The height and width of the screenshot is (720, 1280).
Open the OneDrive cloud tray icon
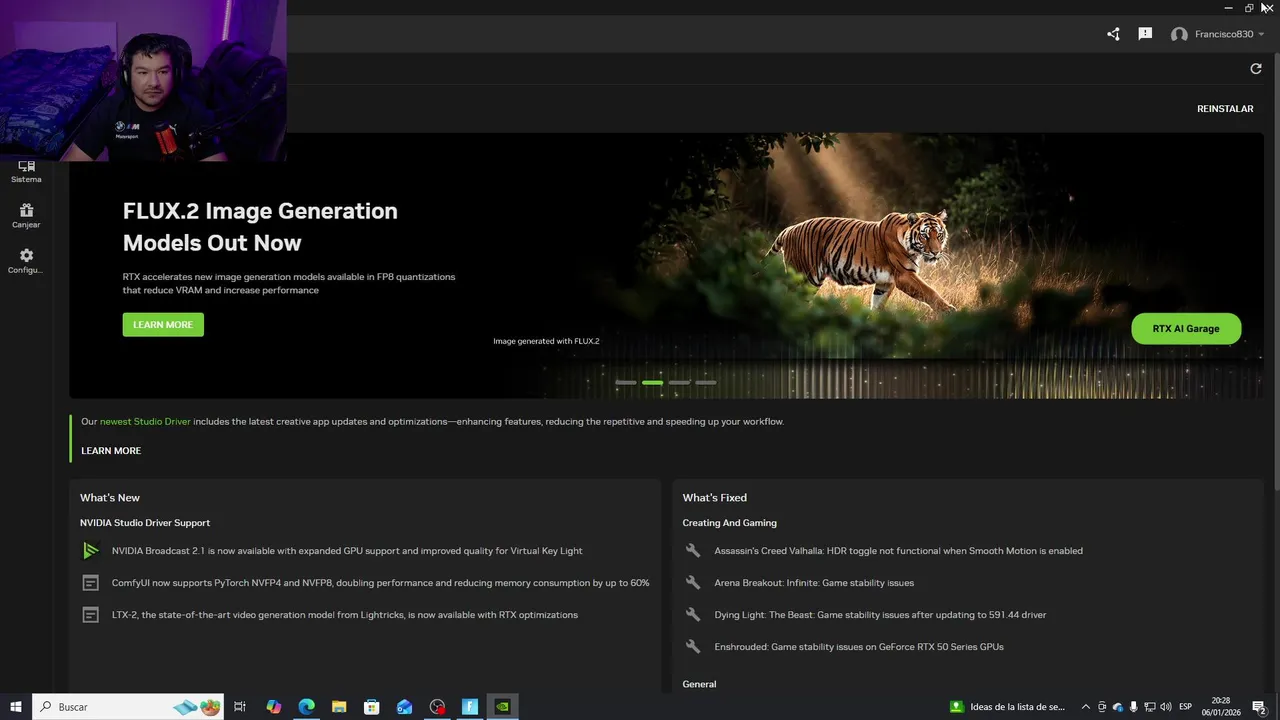pos(1118,707)
